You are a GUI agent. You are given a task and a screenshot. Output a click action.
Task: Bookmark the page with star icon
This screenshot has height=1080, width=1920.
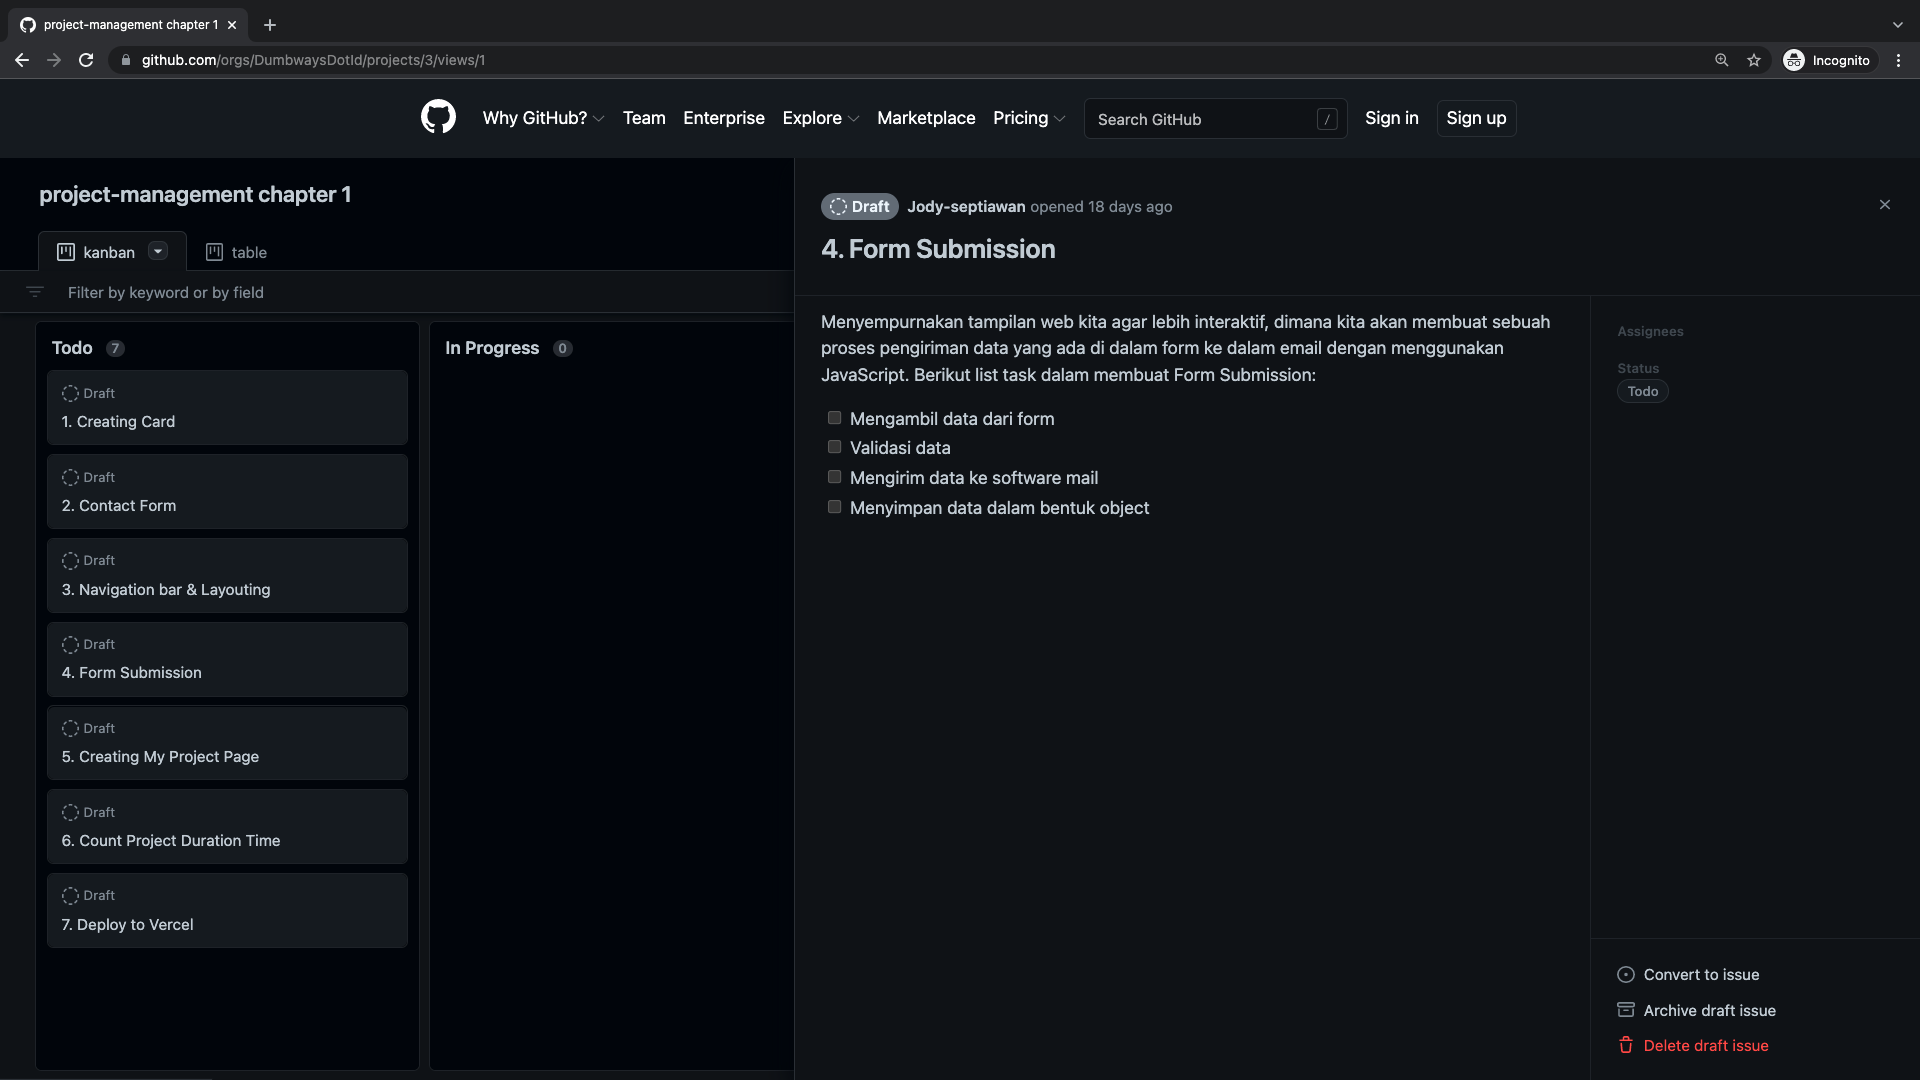click(1754, 60)
